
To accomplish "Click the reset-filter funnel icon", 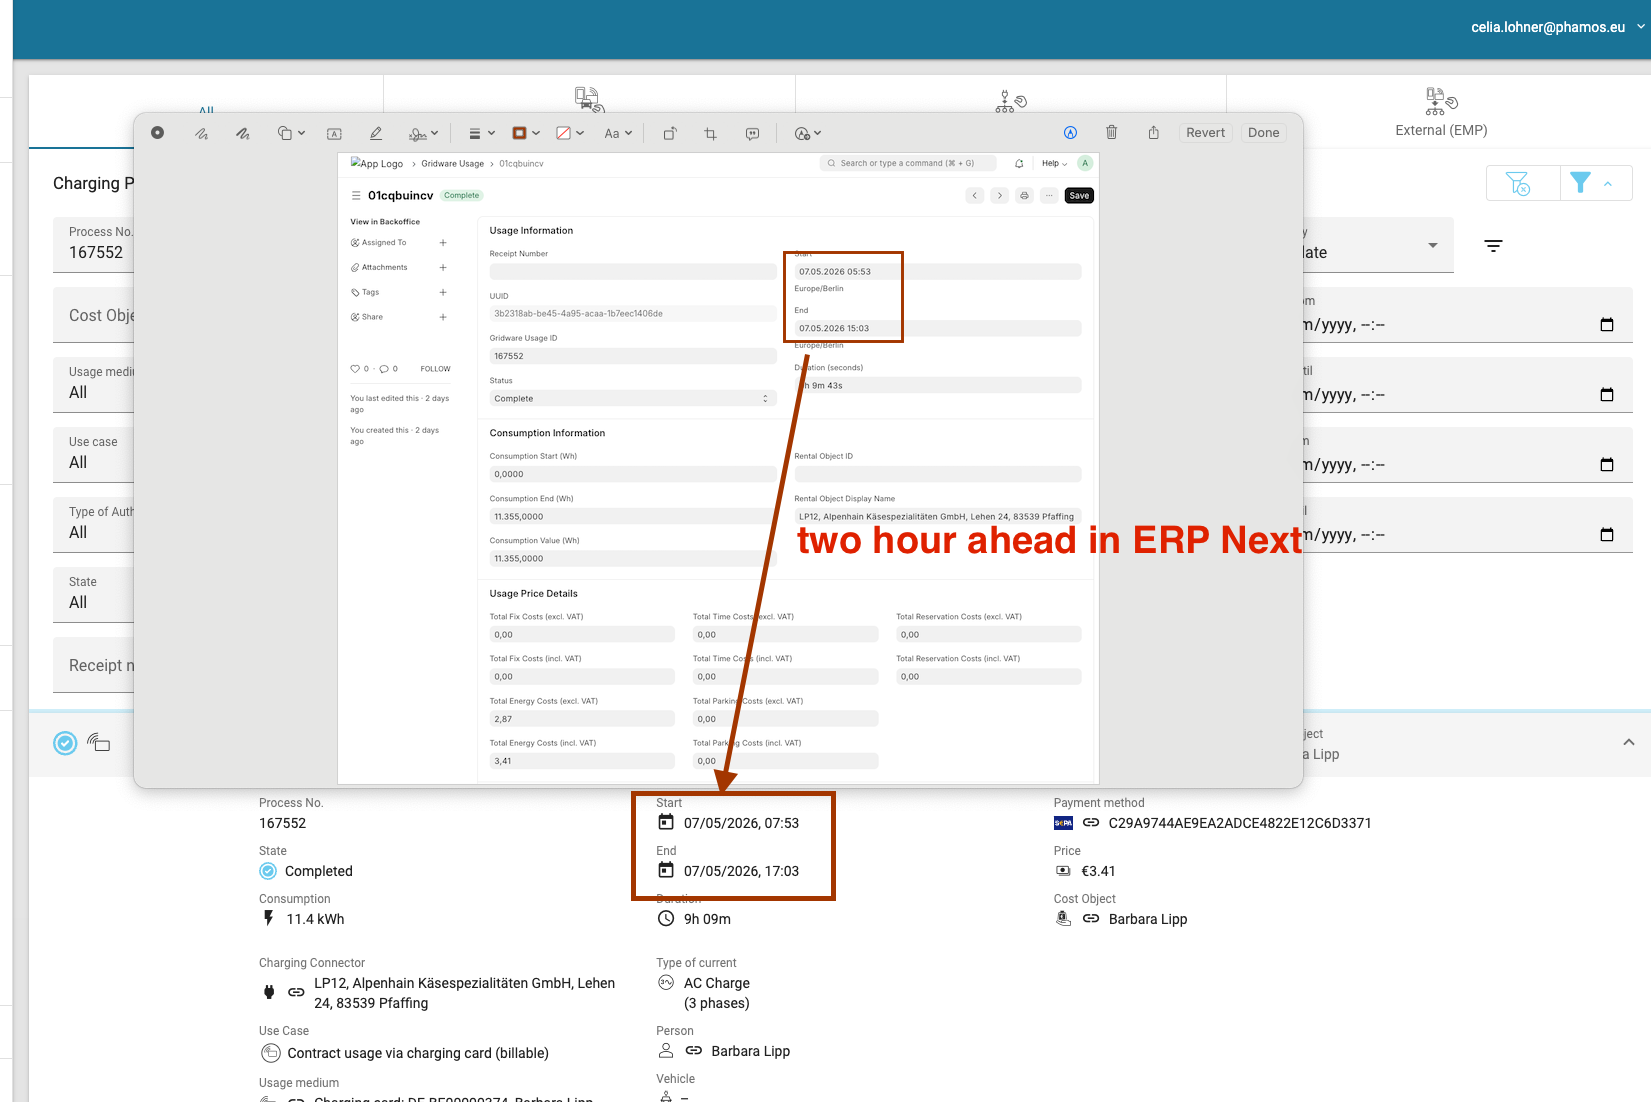I will pyautogui.click(x=1518, y=183).
